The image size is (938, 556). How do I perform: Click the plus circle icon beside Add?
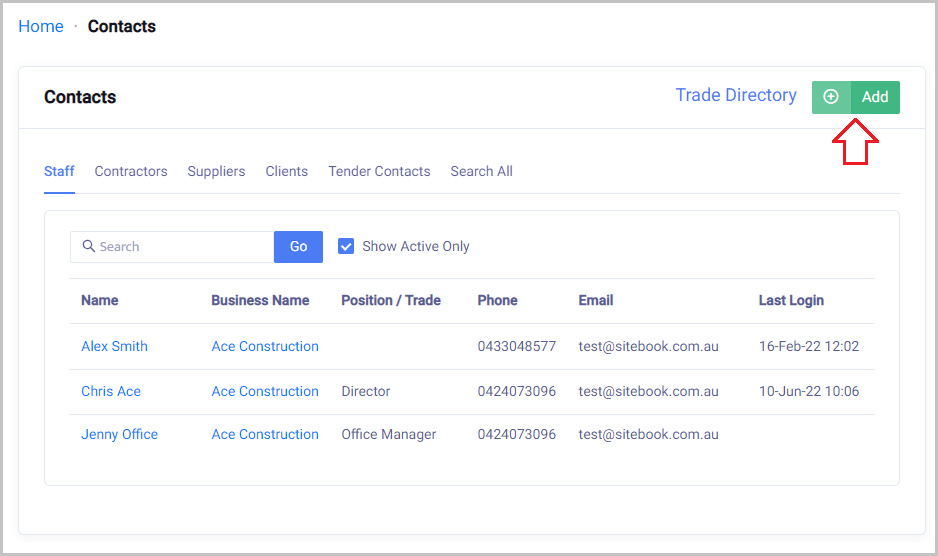point(831,97)
